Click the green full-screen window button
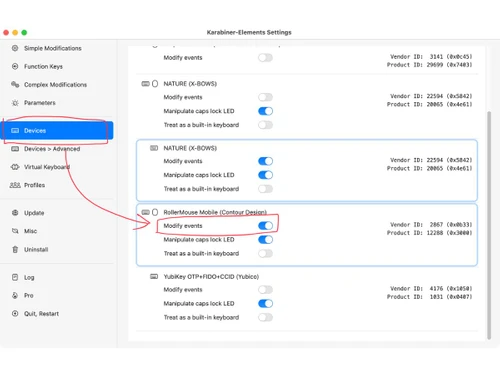The image size is (500, 375). pyautogui.click(x=24, y=32)
